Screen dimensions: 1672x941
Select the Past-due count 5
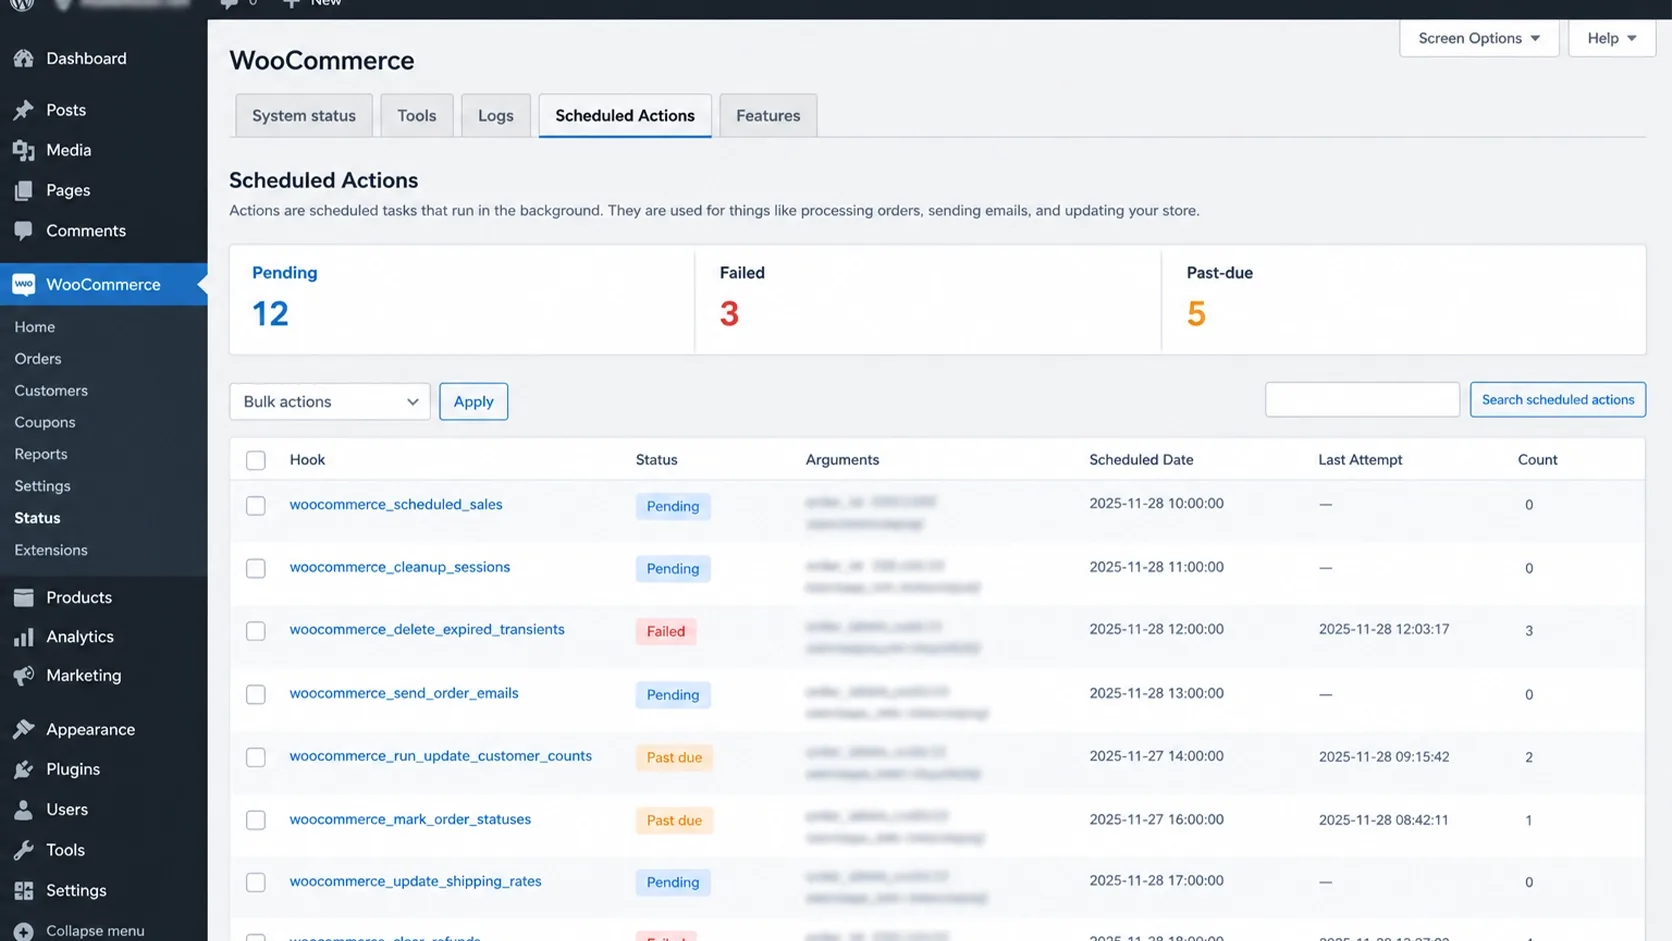tap(1196, 313)
